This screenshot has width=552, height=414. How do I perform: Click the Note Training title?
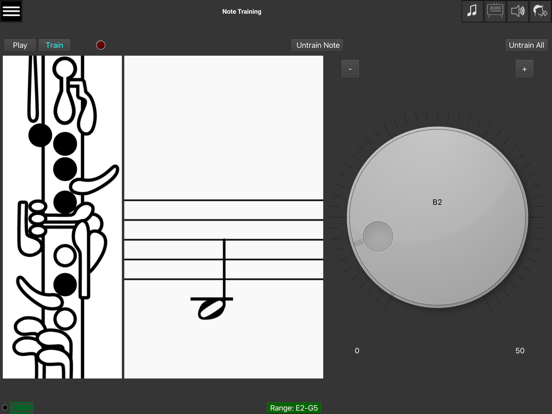[242, 12]
